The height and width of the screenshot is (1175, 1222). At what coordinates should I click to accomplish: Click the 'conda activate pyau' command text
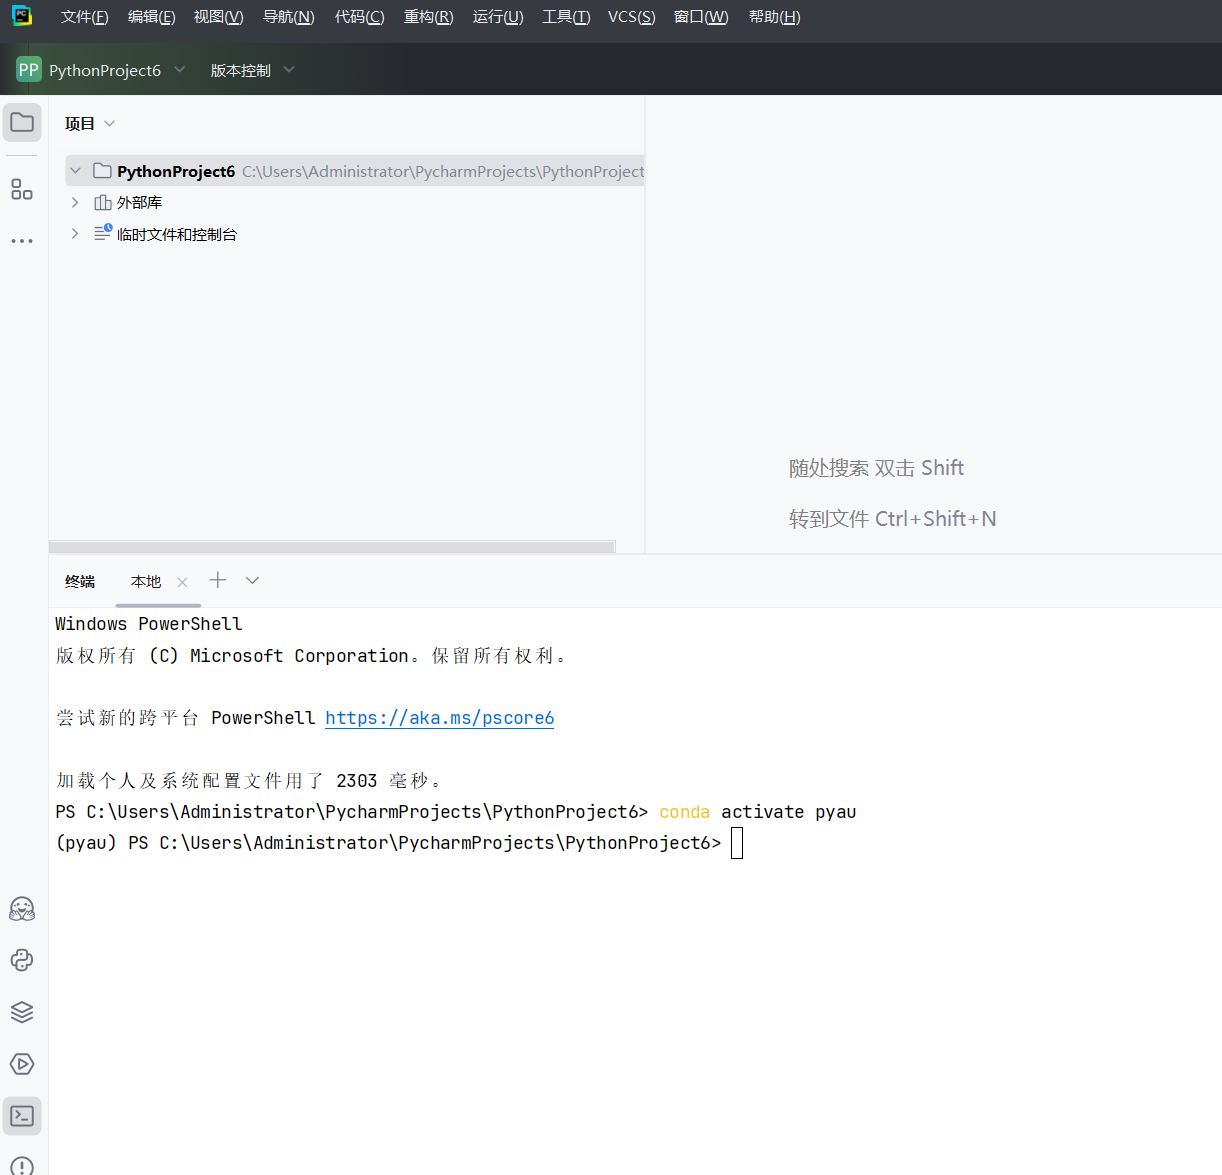click(758, 812)
